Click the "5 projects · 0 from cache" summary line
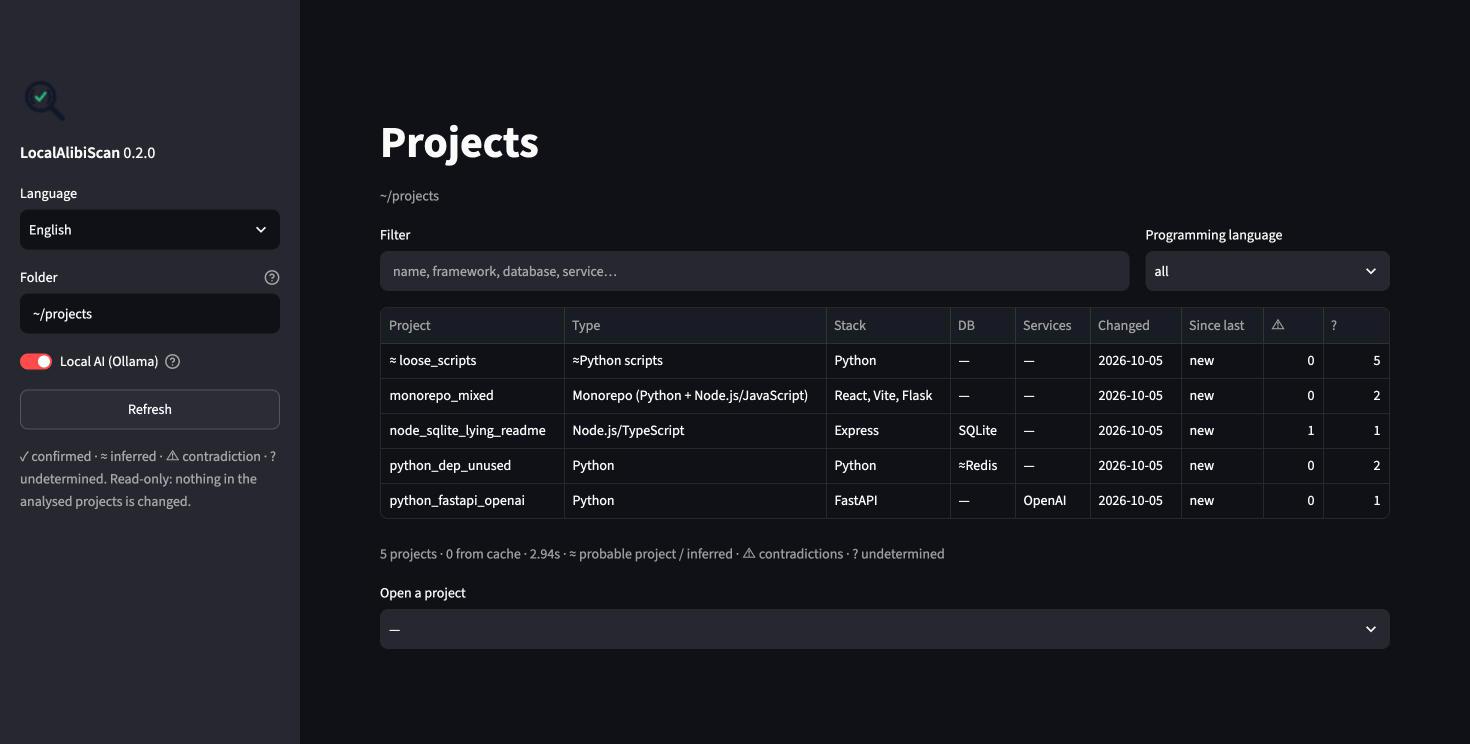 [662, 554]
